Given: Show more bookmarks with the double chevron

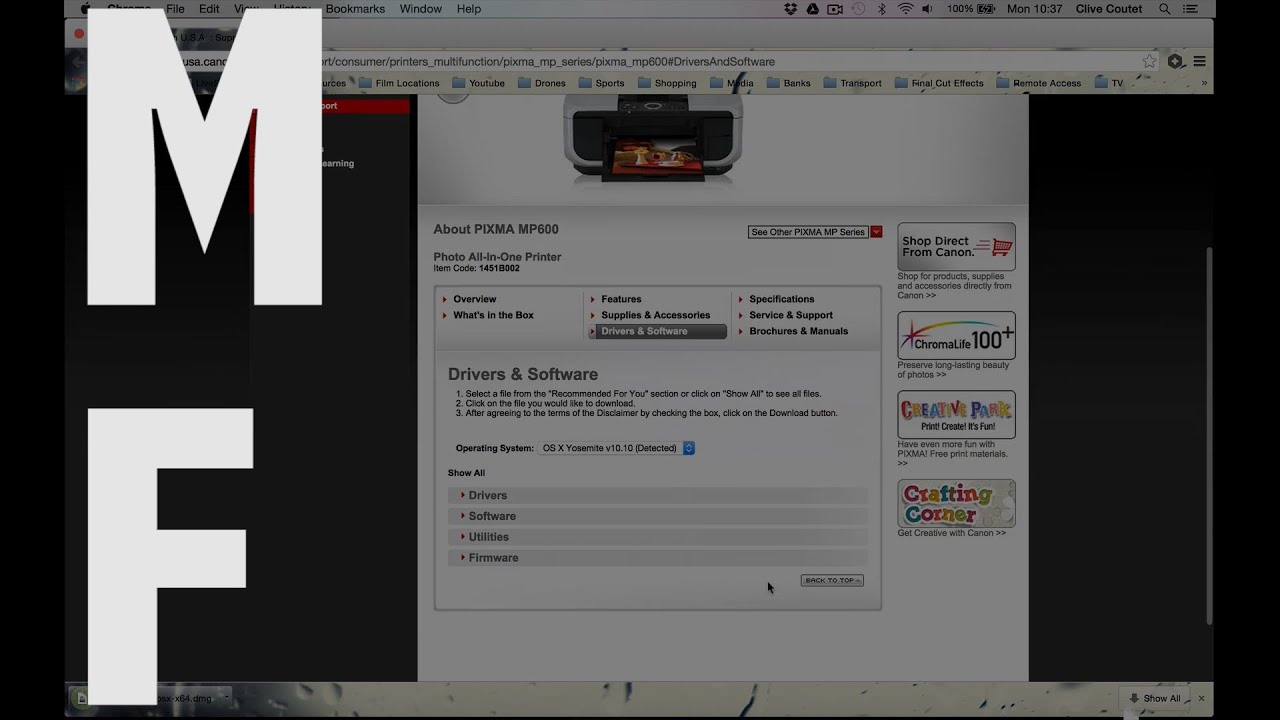Looking at the screenshot, I should coord(1204,83).
